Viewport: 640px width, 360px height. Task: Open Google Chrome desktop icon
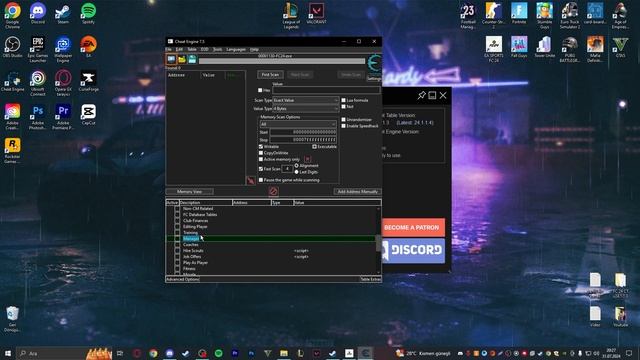[13, 15]
